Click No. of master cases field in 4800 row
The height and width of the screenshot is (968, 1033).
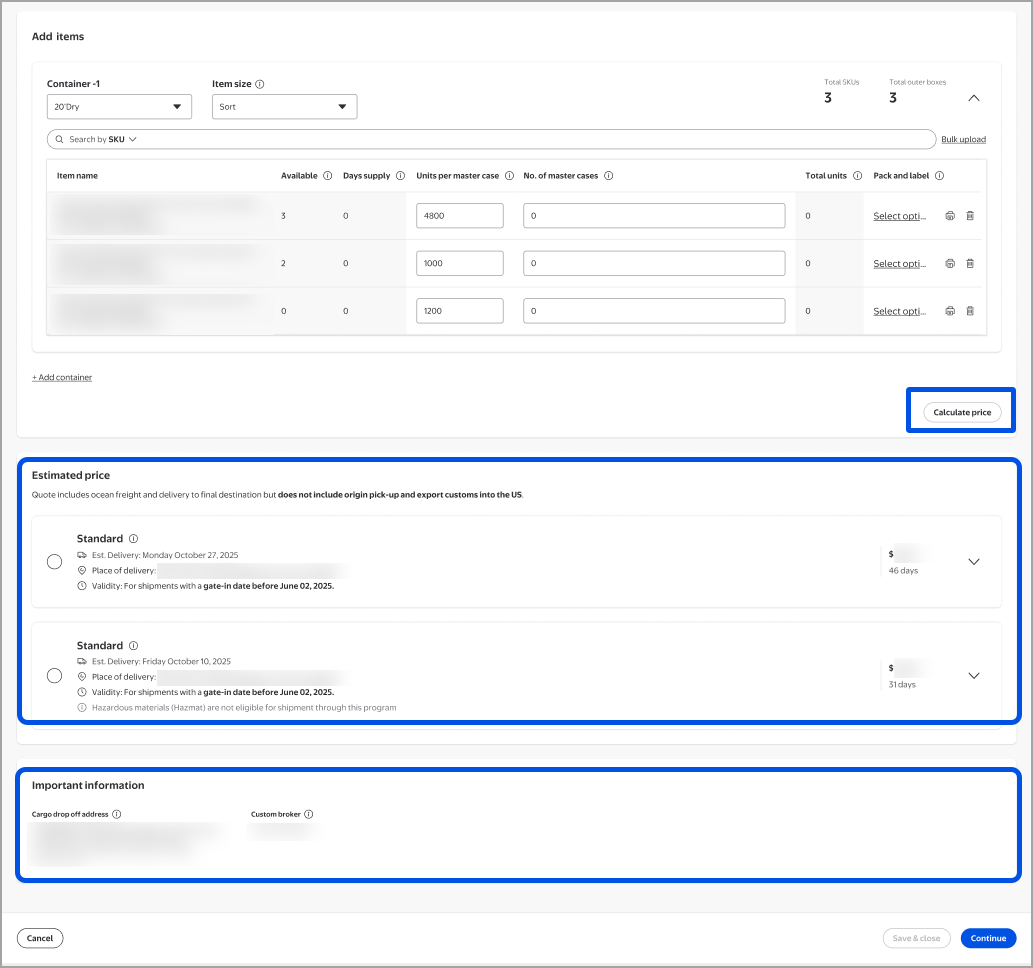(654, 215)
